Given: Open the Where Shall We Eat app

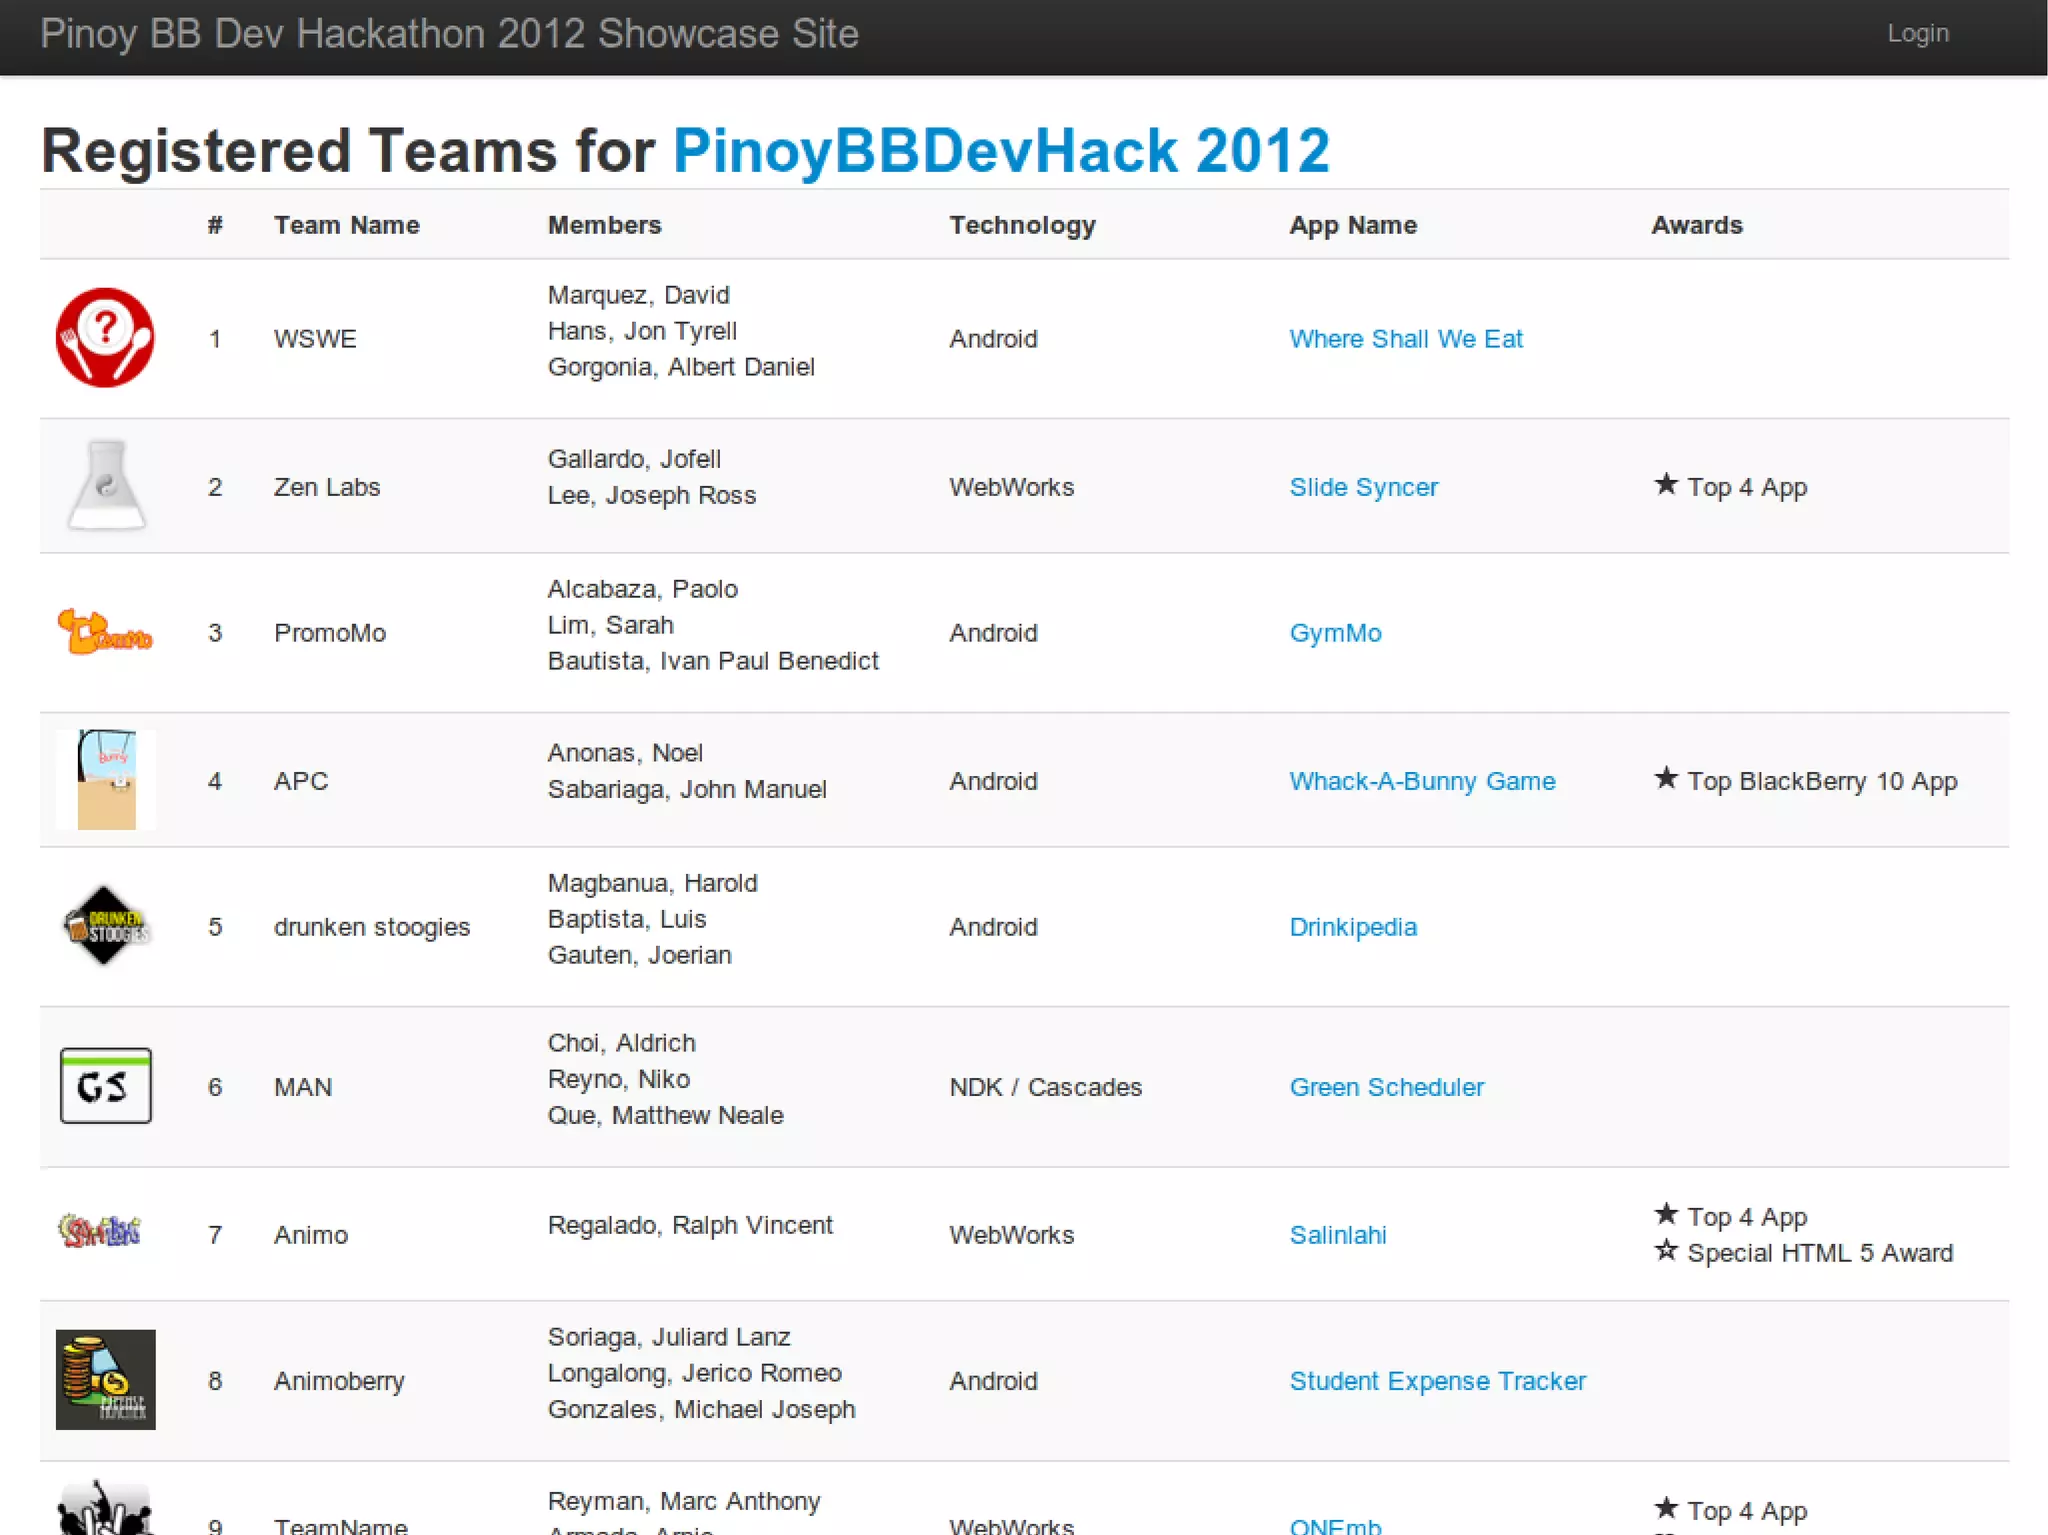Looking at the screenshot, I should 1405,339.
